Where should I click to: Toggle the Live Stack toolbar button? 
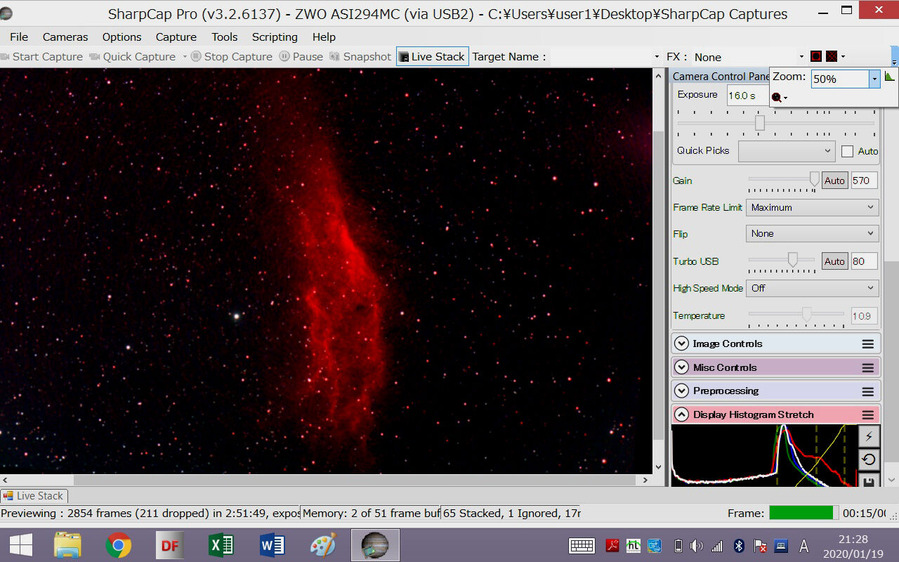[x=432, y=57]
